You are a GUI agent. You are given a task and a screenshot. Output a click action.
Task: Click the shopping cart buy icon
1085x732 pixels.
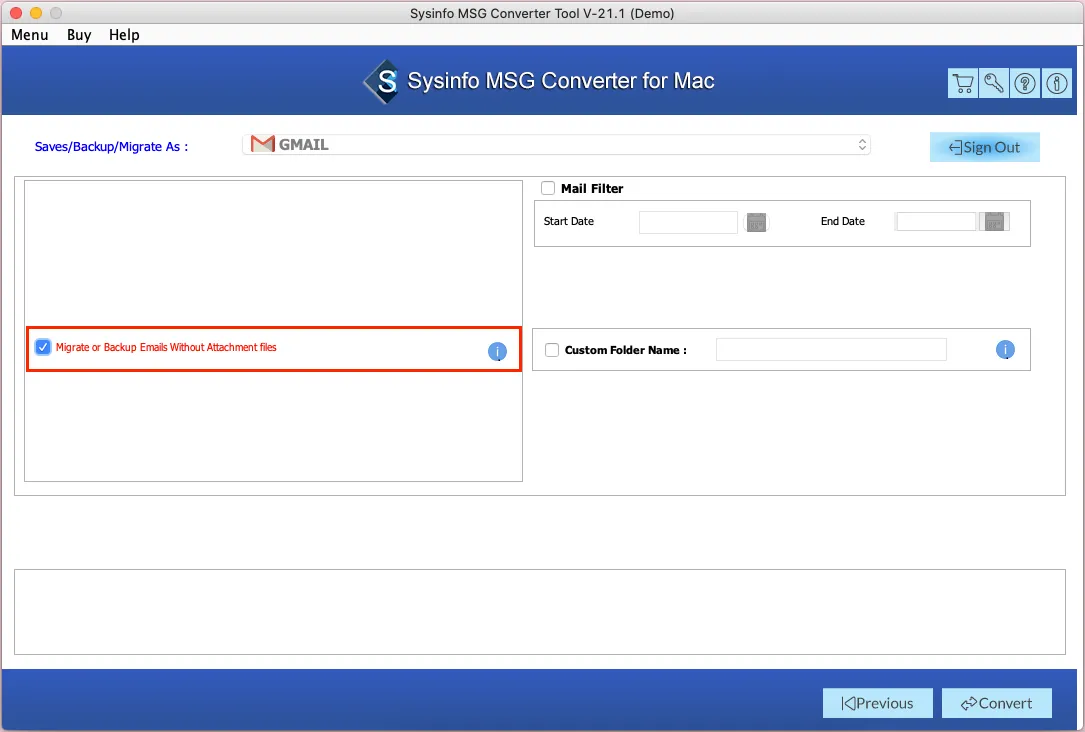point(963,84)
